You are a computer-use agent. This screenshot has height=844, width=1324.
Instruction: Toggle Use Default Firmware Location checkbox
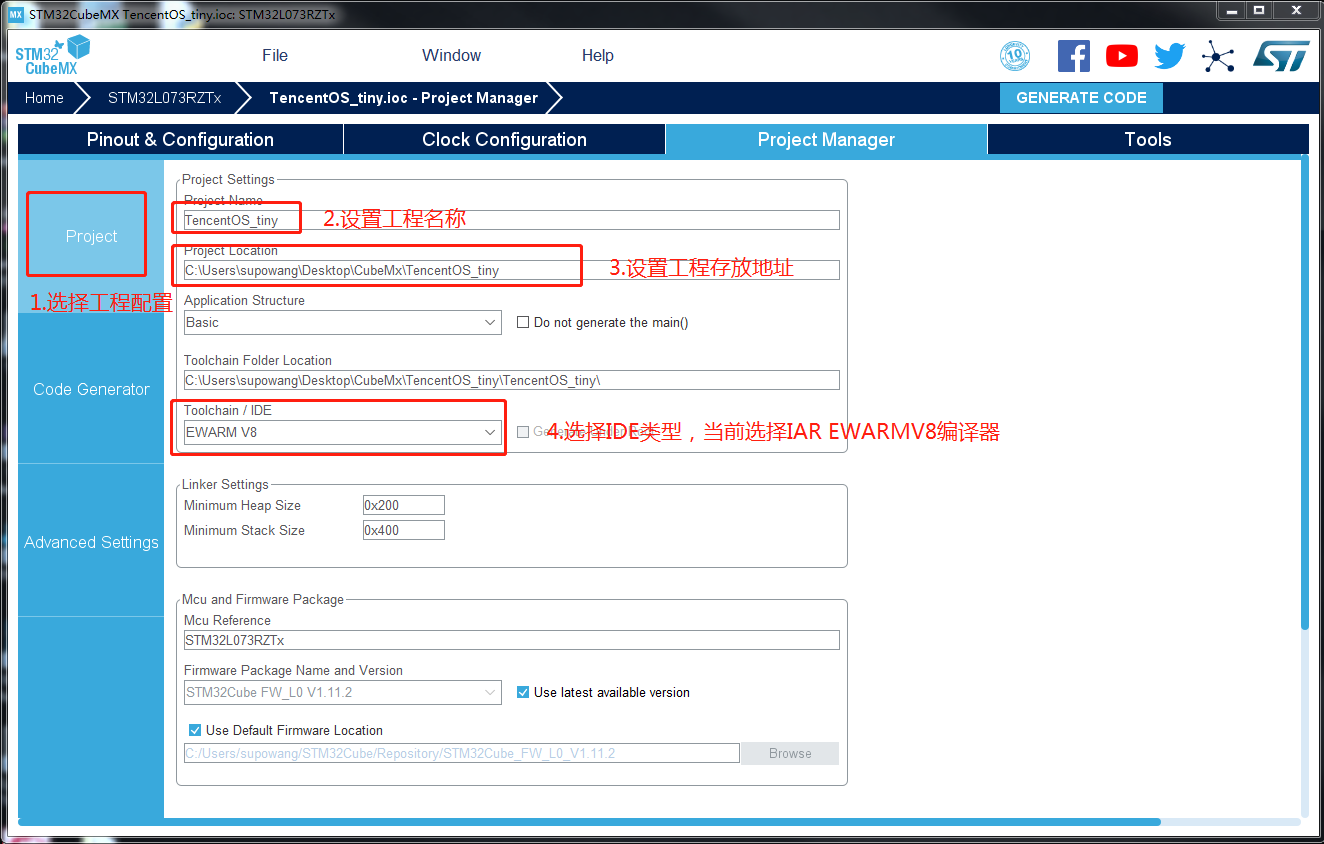[x=195, y=730]
